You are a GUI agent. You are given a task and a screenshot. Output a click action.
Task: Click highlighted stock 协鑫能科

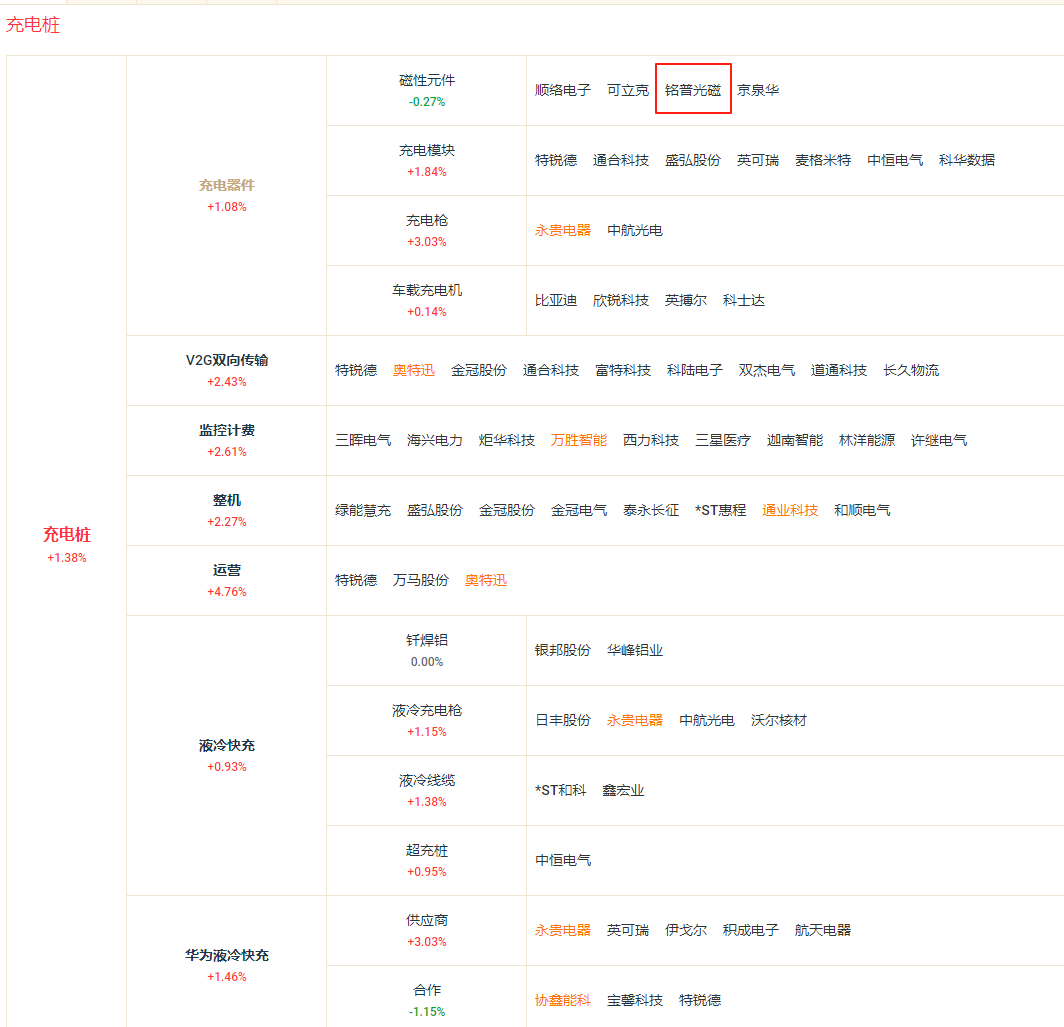[563, 1000]
